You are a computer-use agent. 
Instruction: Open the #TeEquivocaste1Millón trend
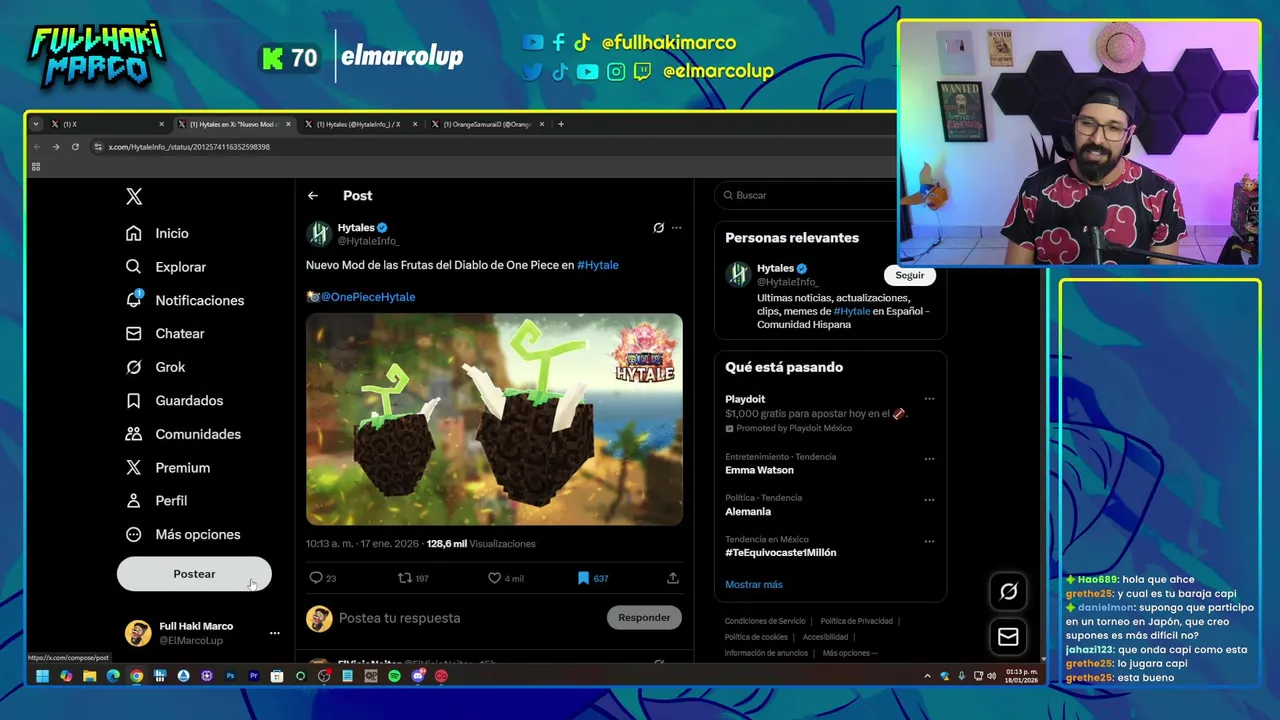tap(781, 553)
